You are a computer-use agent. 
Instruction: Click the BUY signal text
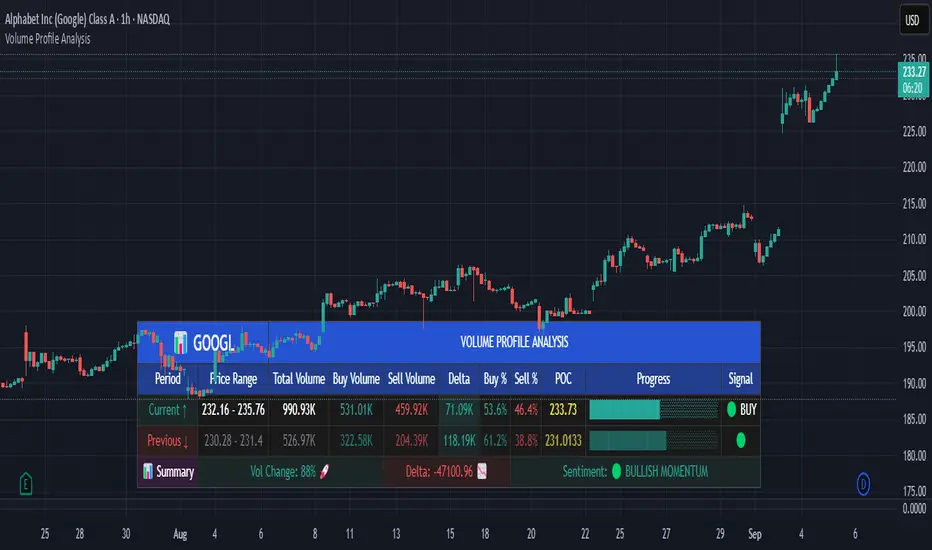tap(748, 410)
